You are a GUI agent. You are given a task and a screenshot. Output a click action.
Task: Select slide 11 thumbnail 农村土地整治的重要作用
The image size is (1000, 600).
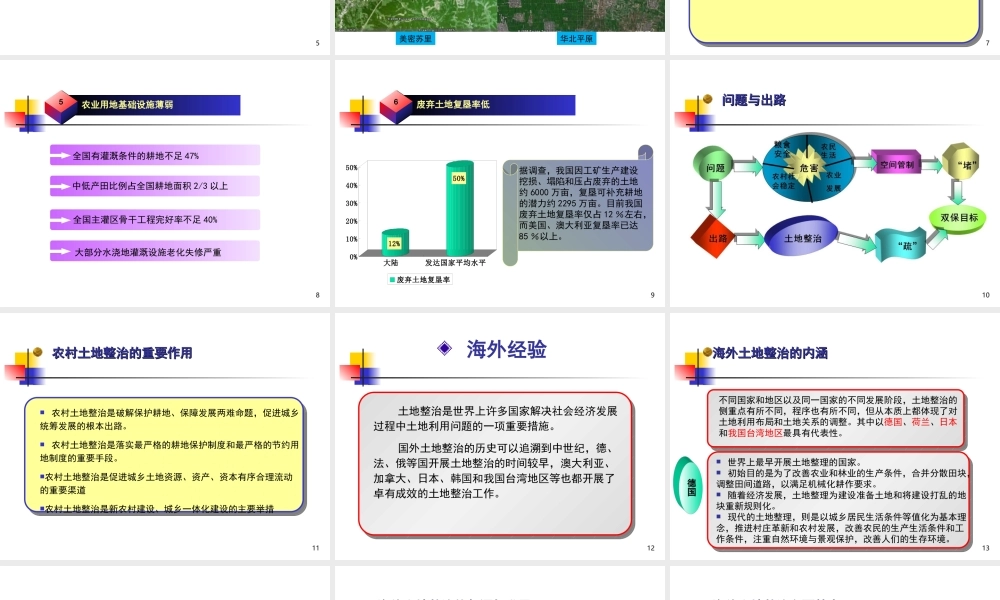(165, 436)
